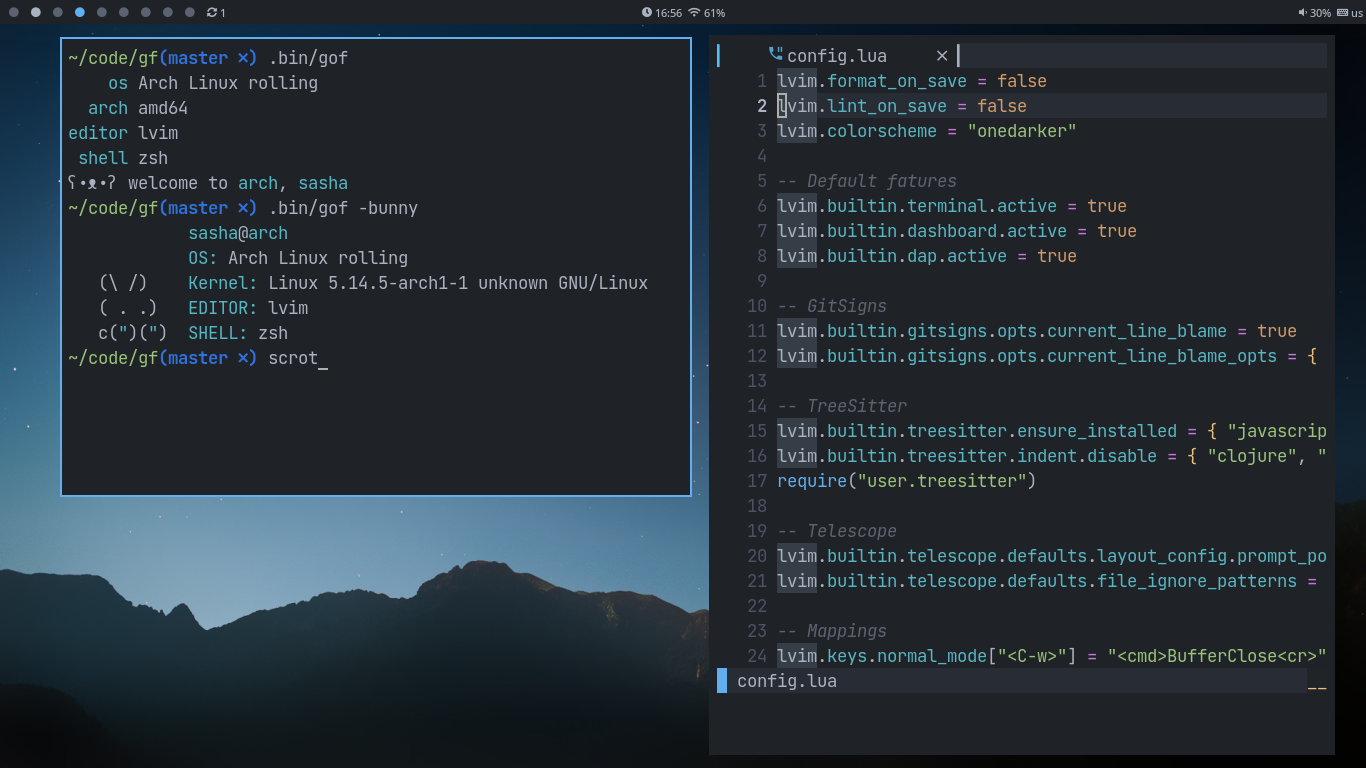
Task: Select the active blue workspace dot
Action: pyautogui.click(x=80, y=13)
